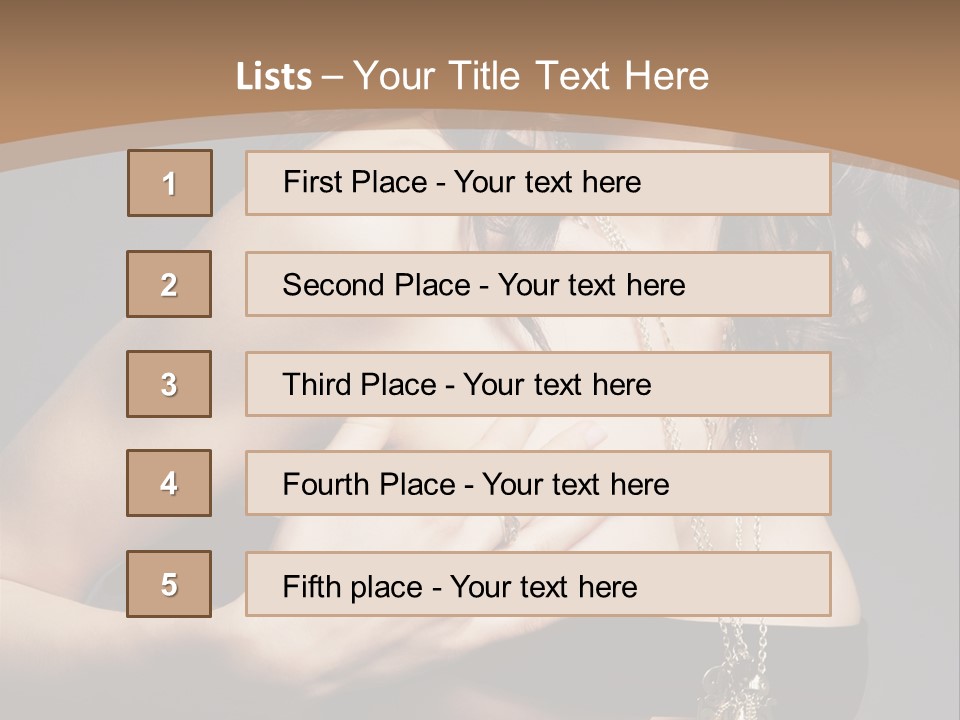
Task: Click the number 3 square
Action: 169,384
